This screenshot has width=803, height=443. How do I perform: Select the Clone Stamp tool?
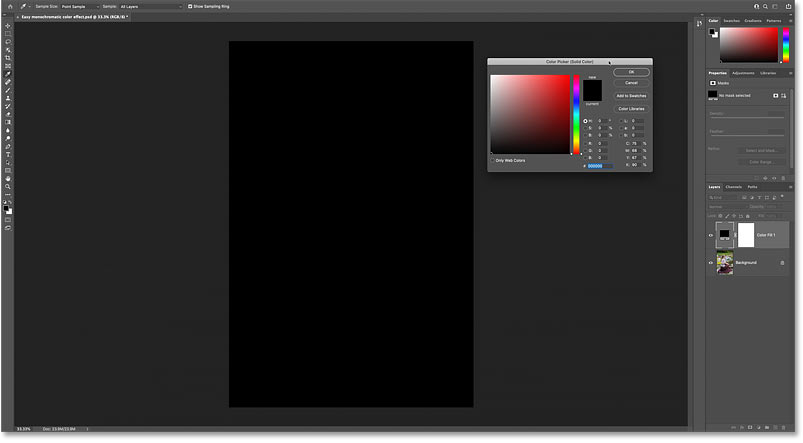[8, 98]
